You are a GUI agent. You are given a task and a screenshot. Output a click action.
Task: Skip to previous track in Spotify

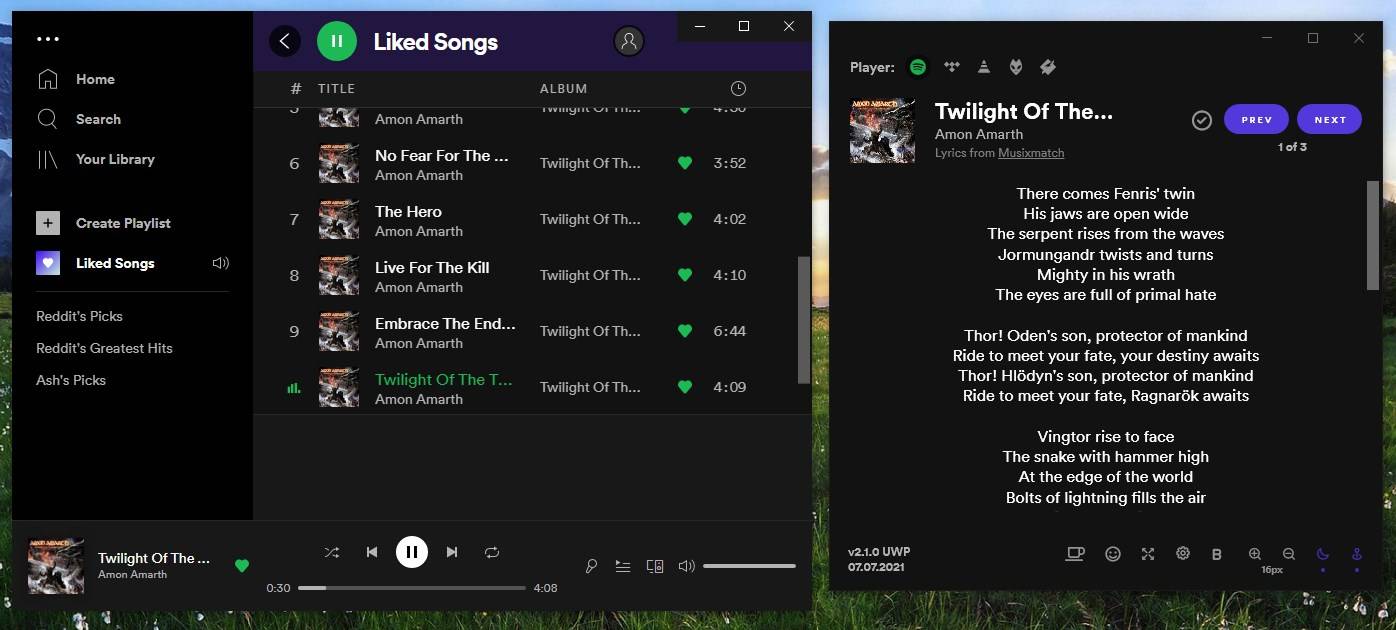(x=372, y=552)
